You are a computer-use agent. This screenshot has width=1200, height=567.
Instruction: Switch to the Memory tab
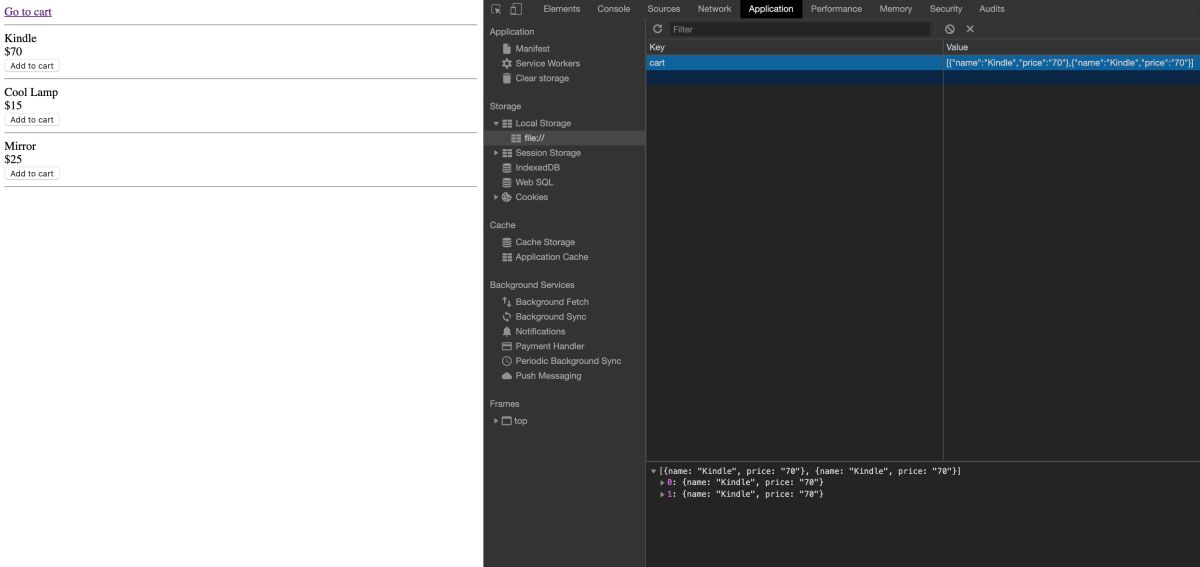click(896, 9)
